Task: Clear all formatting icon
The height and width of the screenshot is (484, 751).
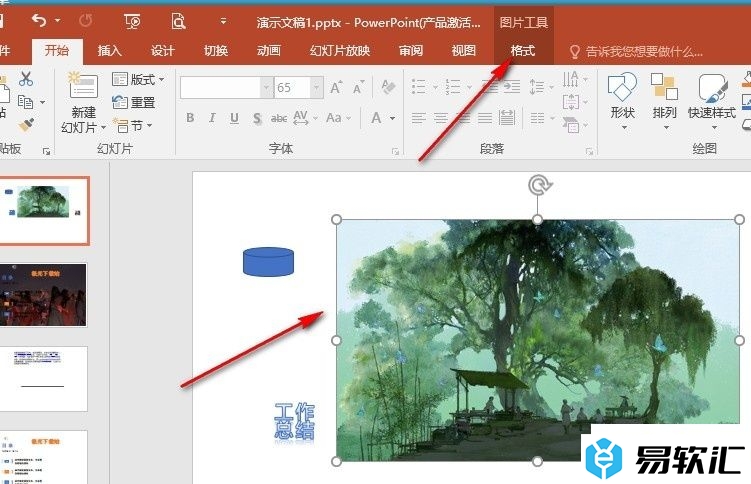Action: [x=388, y=87]
